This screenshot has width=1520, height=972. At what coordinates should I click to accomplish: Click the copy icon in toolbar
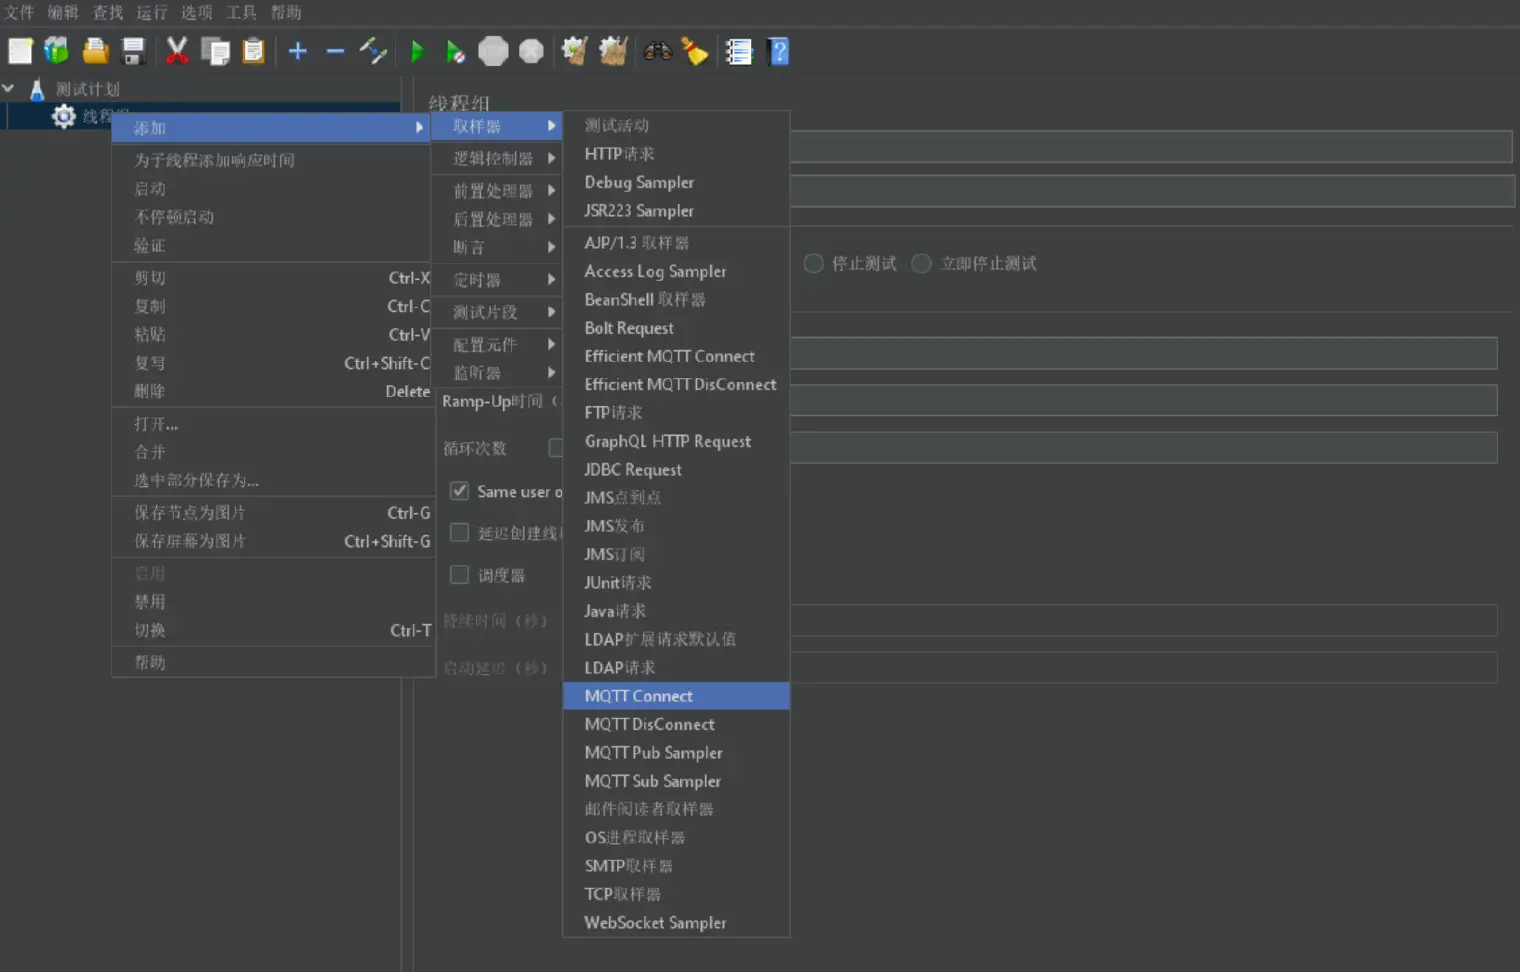point(215,51)
